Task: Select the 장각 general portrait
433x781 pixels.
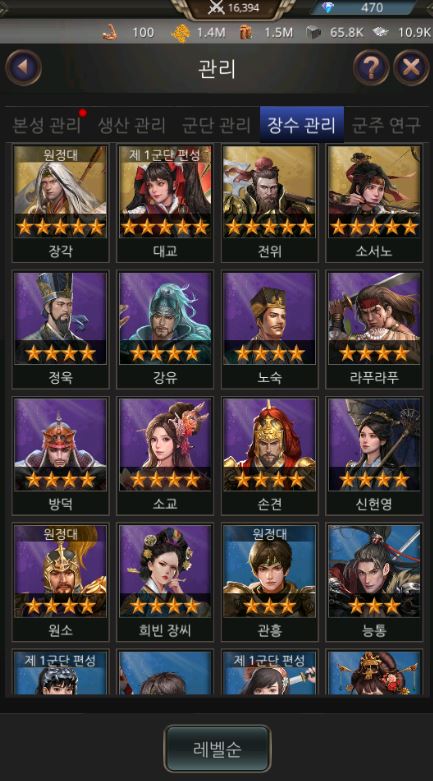Action: click(x=60, y=203)
